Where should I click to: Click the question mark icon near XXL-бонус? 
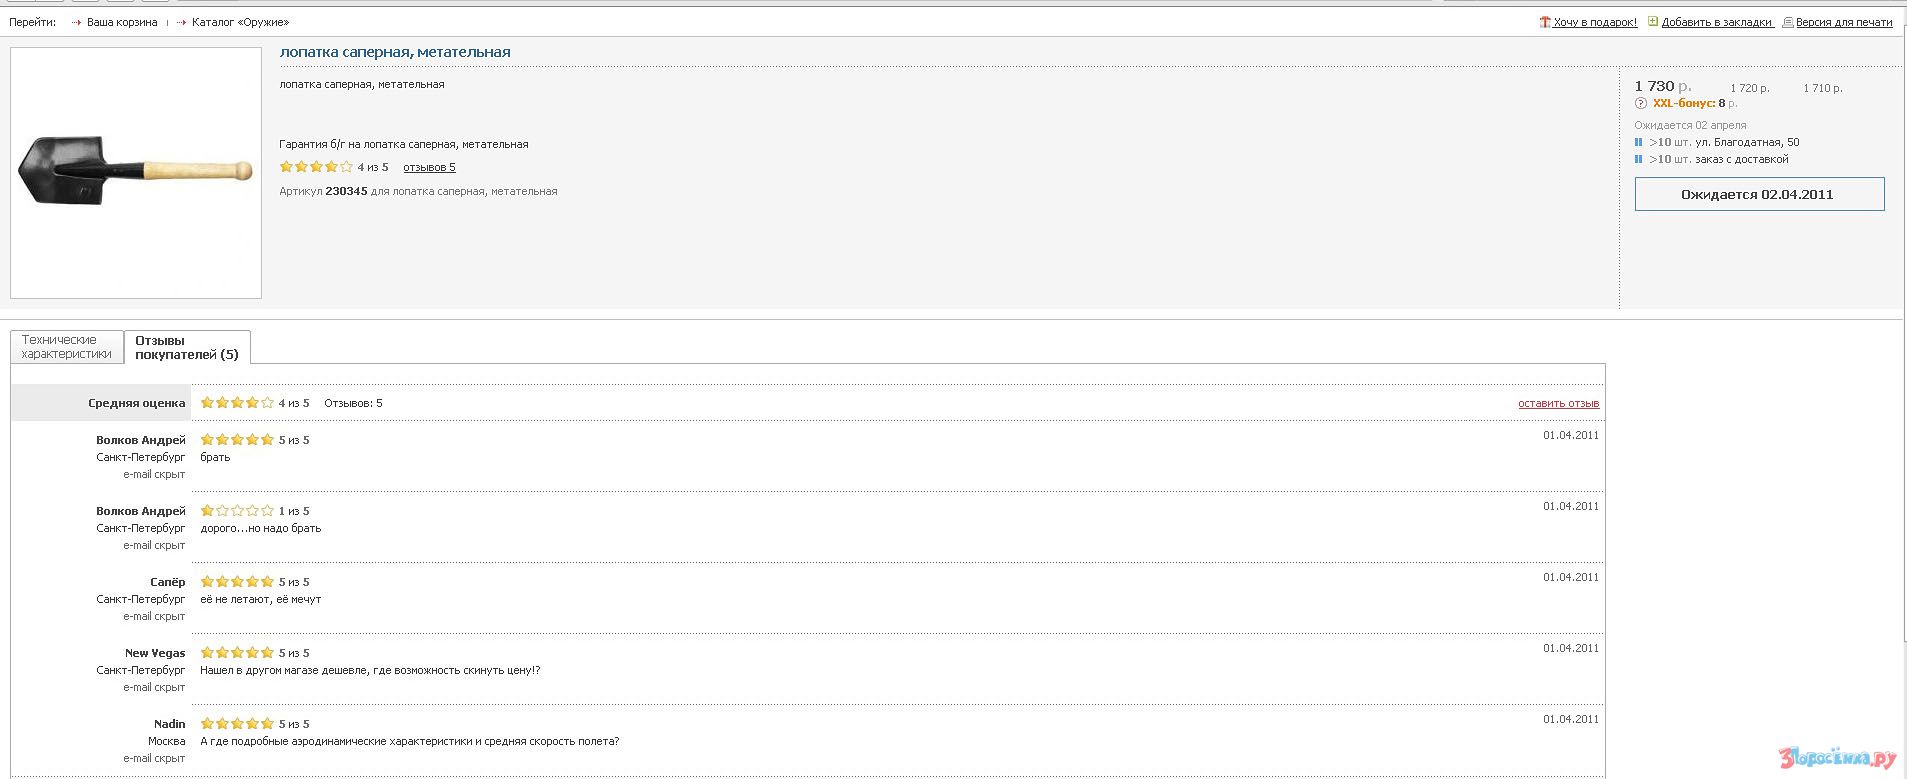click(x=1640, y=104)
